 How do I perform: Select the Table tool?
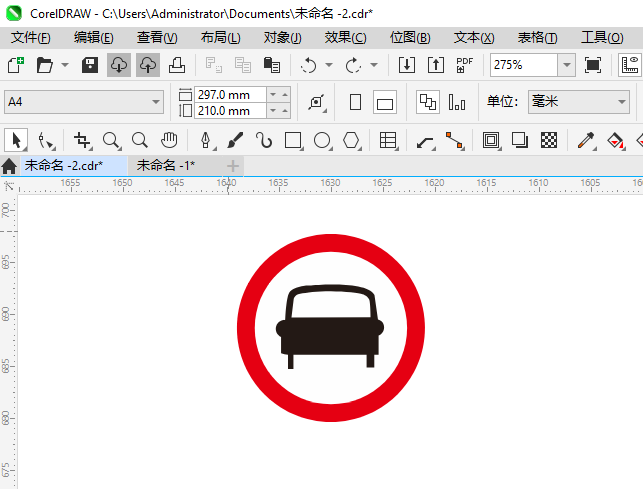click(x=388, y=140)
